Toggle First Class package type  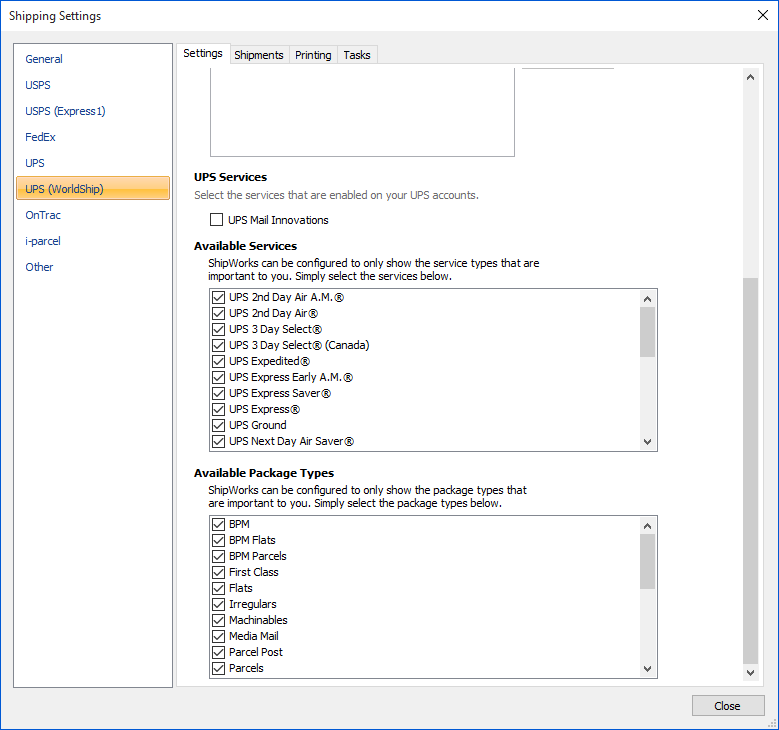click(x=218, y=572)
